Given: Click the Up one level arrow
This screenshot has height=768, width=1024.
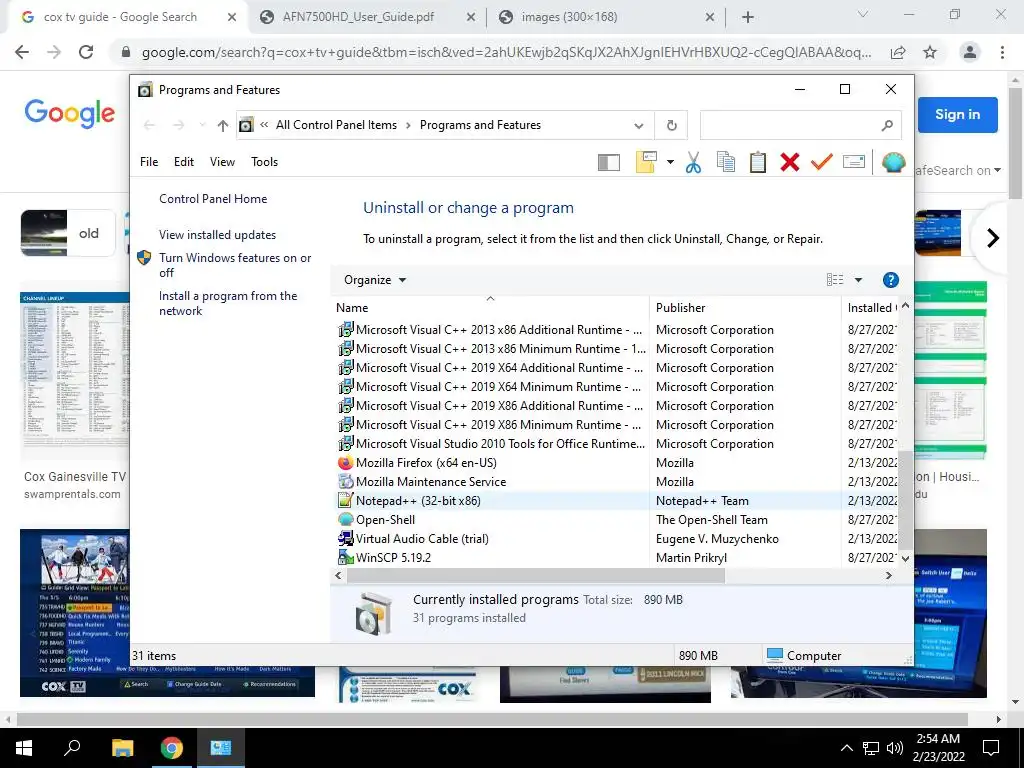Looking at the screenshot, I should coord(223,125).
